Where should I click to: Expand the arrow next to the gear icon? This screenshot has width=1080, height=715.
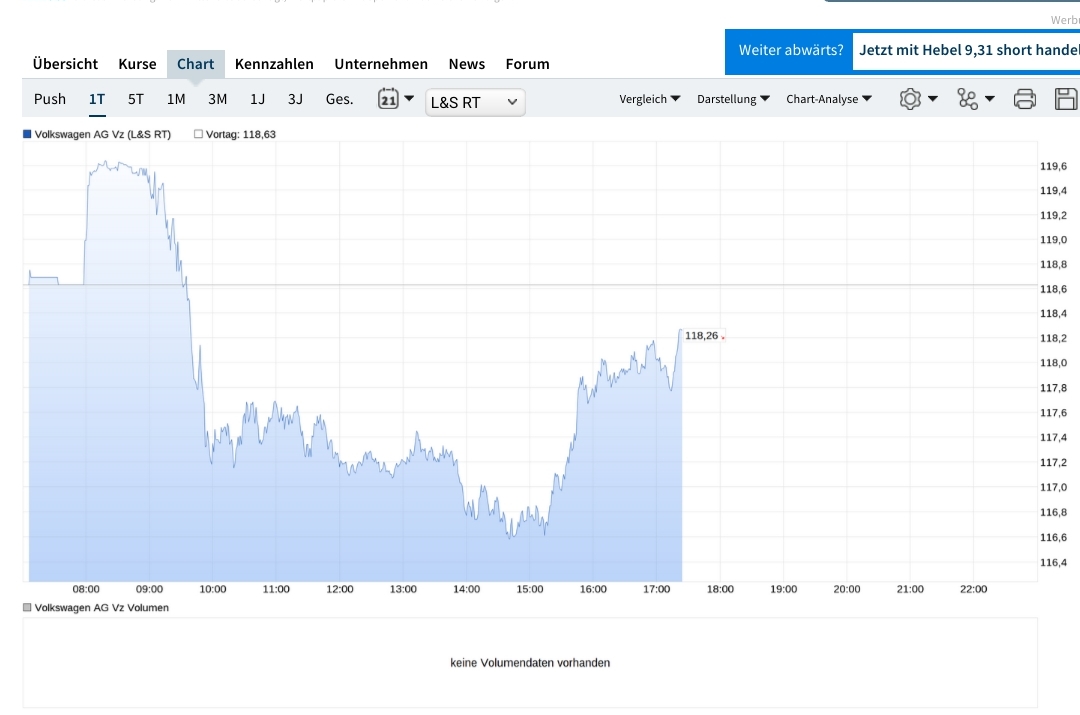tap(933, 99)
